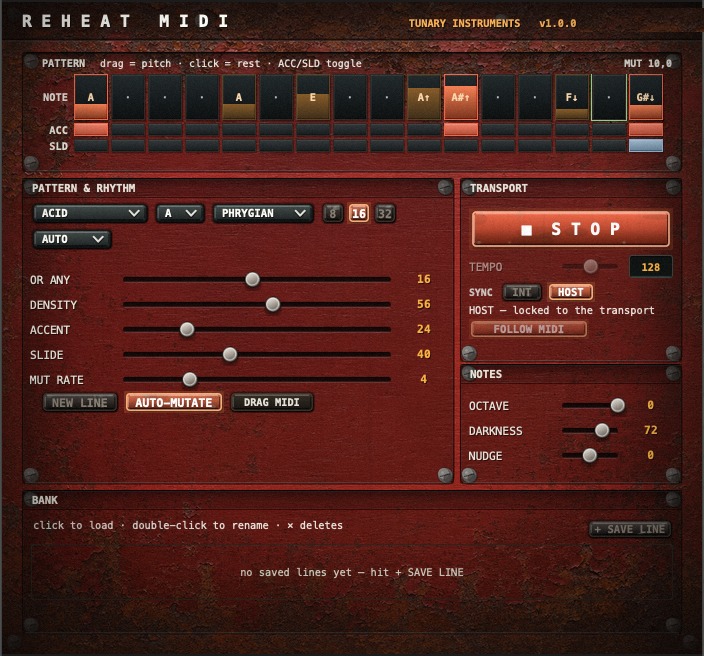
Task: Click the v1.0.0 version label
Action: [x=557, y=23]
